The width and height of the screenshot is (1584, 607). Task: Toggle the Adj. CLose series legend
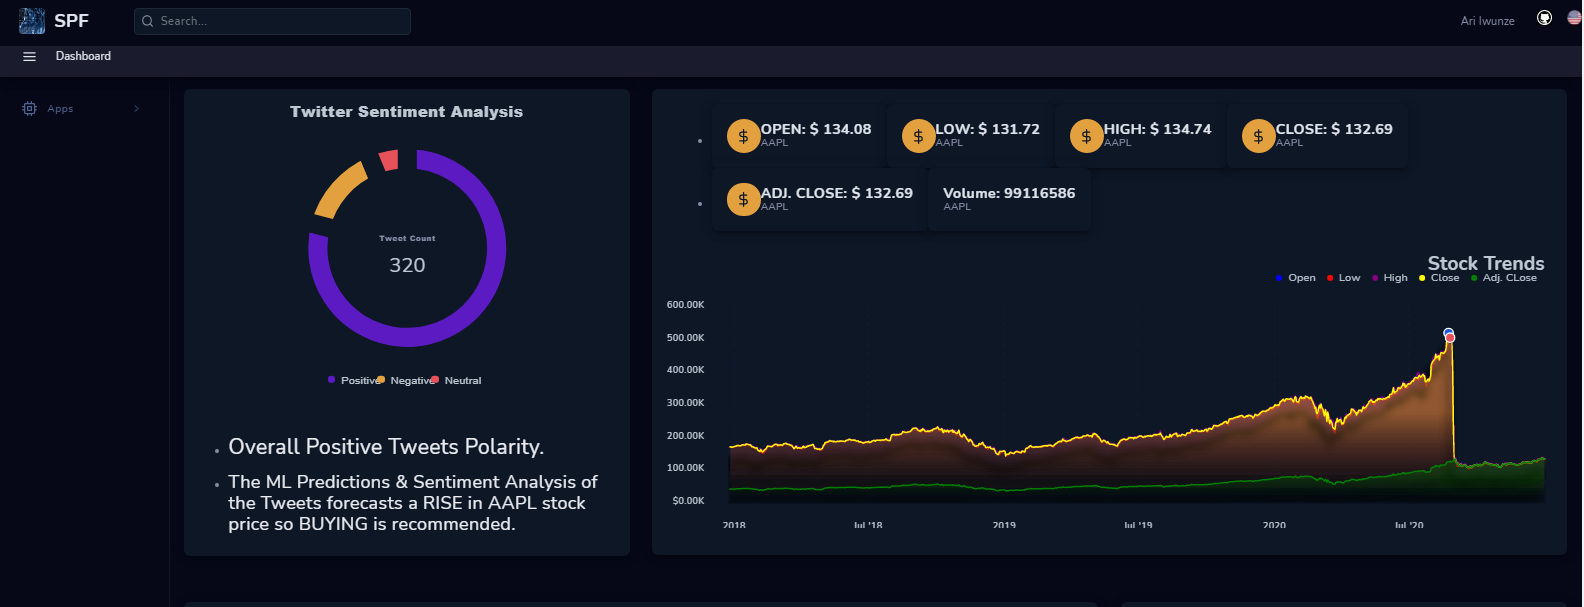coord(1504,278)
